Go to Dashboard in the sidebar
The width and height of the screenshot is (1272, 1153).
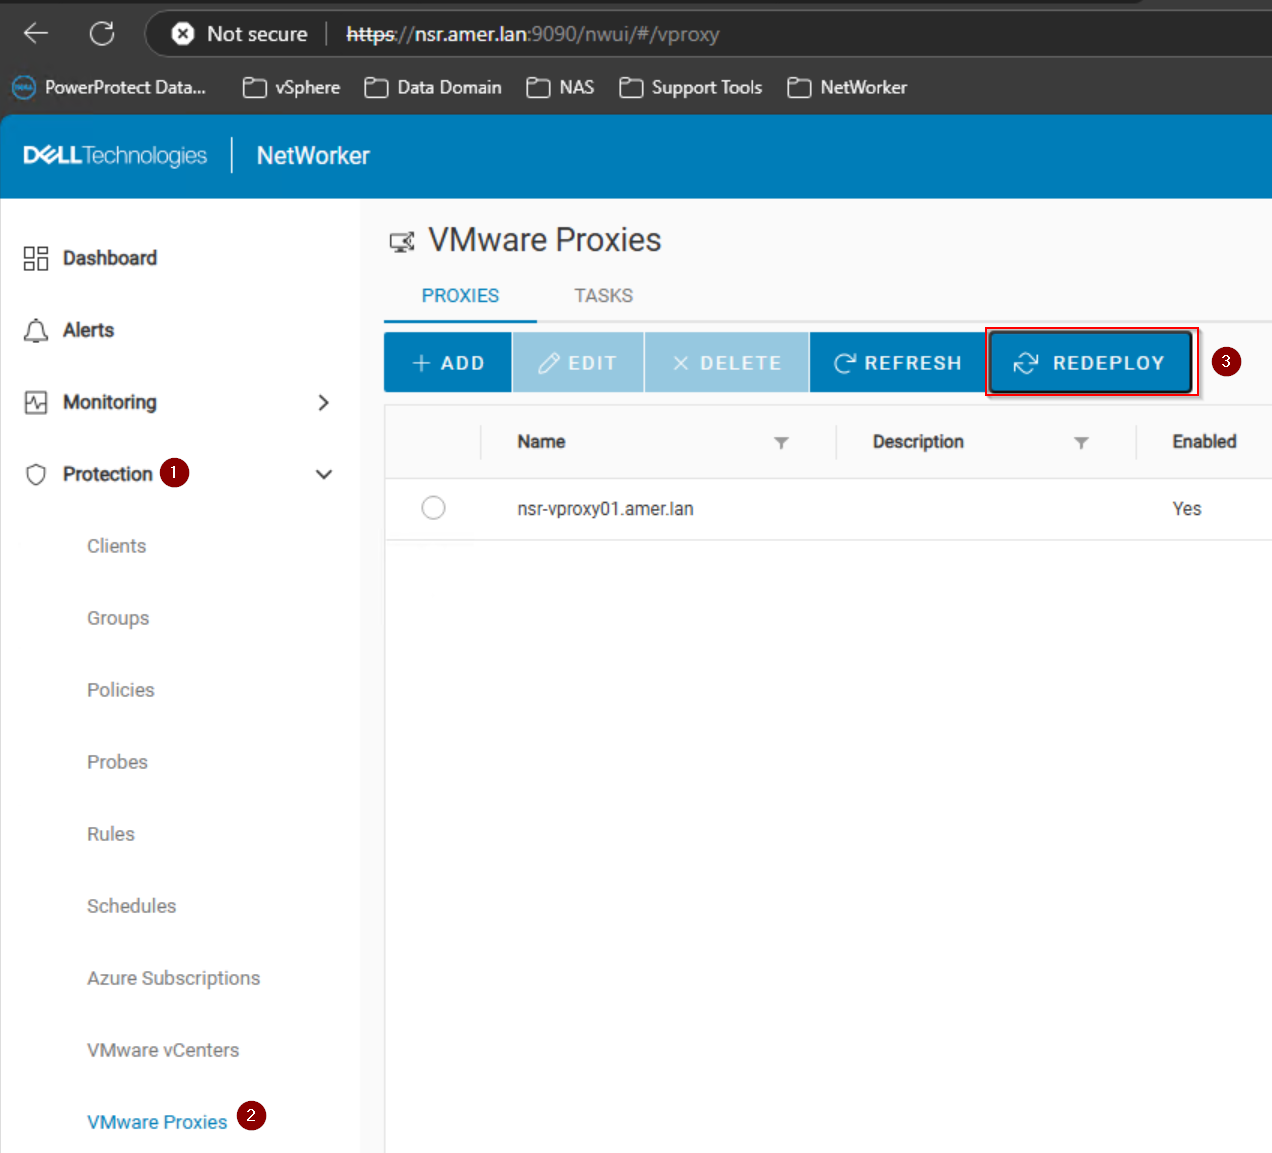(x=110, y=258)
